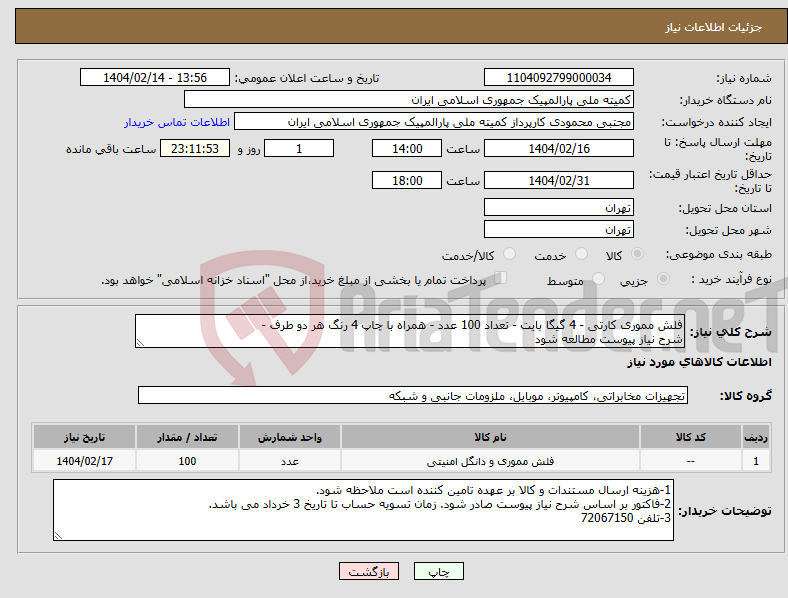The height and width of the screenshot is (598, 788).
Task: Click the general need description text area
Action: click(410, 331)
